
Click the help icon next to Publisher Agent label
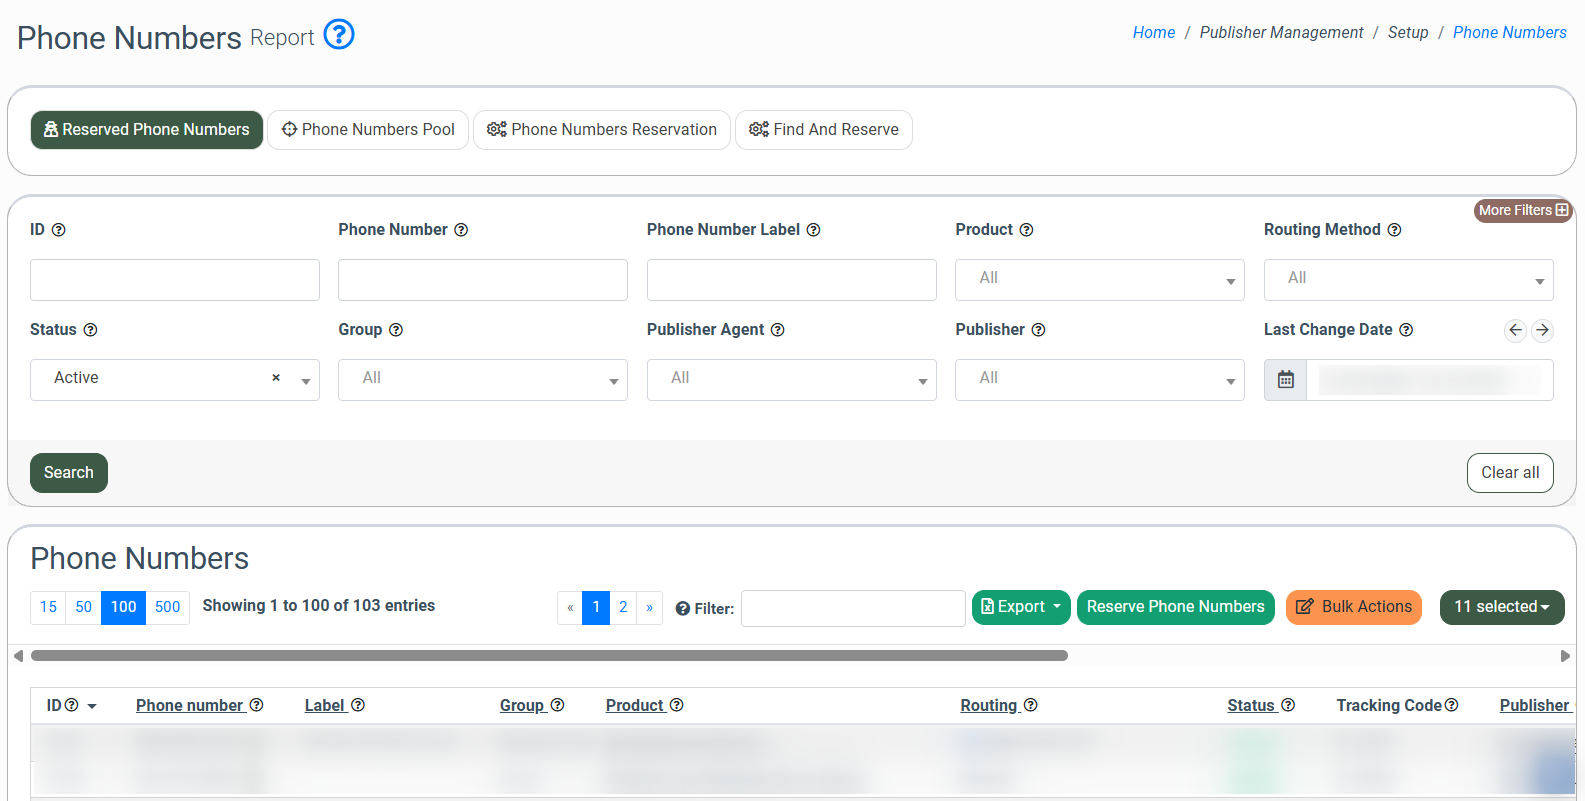pos(777,330)
